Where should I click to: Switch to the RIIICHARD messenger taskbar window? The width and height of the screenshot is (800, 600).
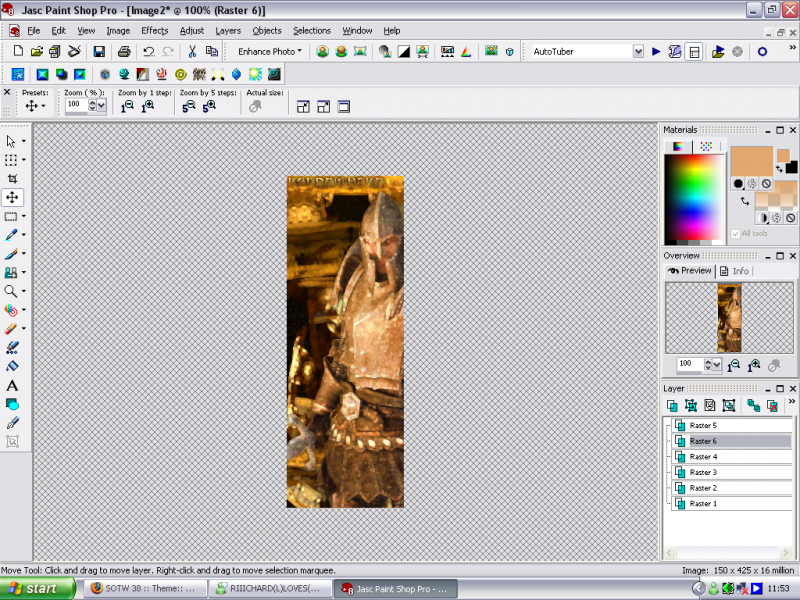tap(271, 589)
